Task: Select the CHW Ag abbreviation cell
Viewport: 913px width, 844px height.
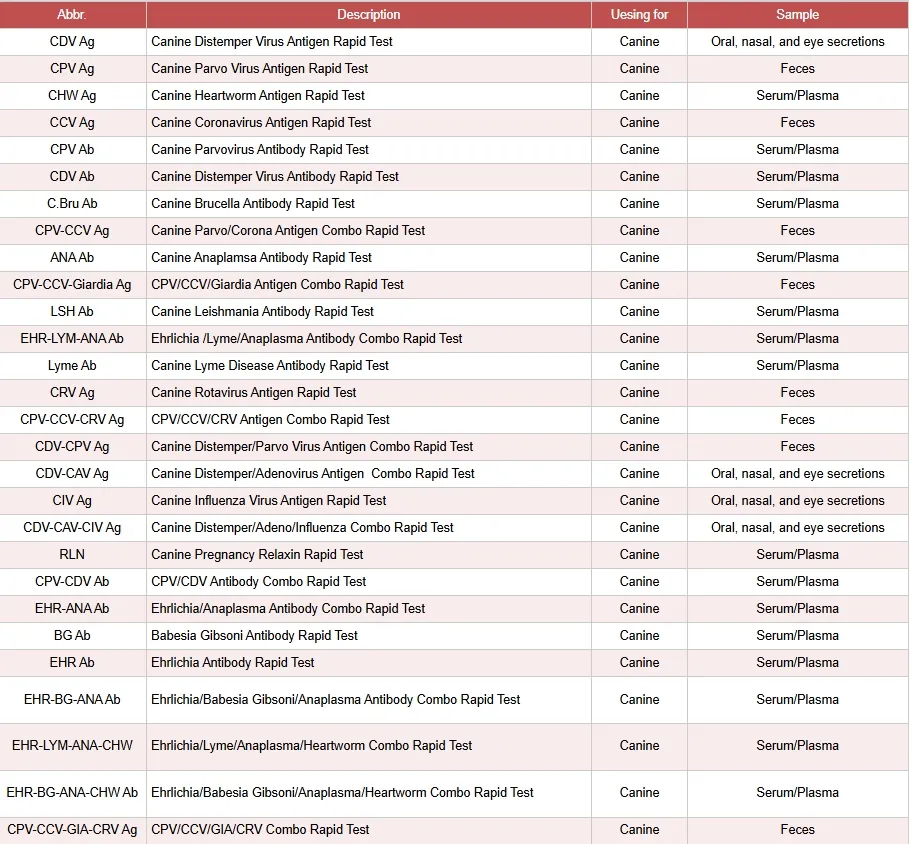Action: pyautogui.click(x=72, y=96)
